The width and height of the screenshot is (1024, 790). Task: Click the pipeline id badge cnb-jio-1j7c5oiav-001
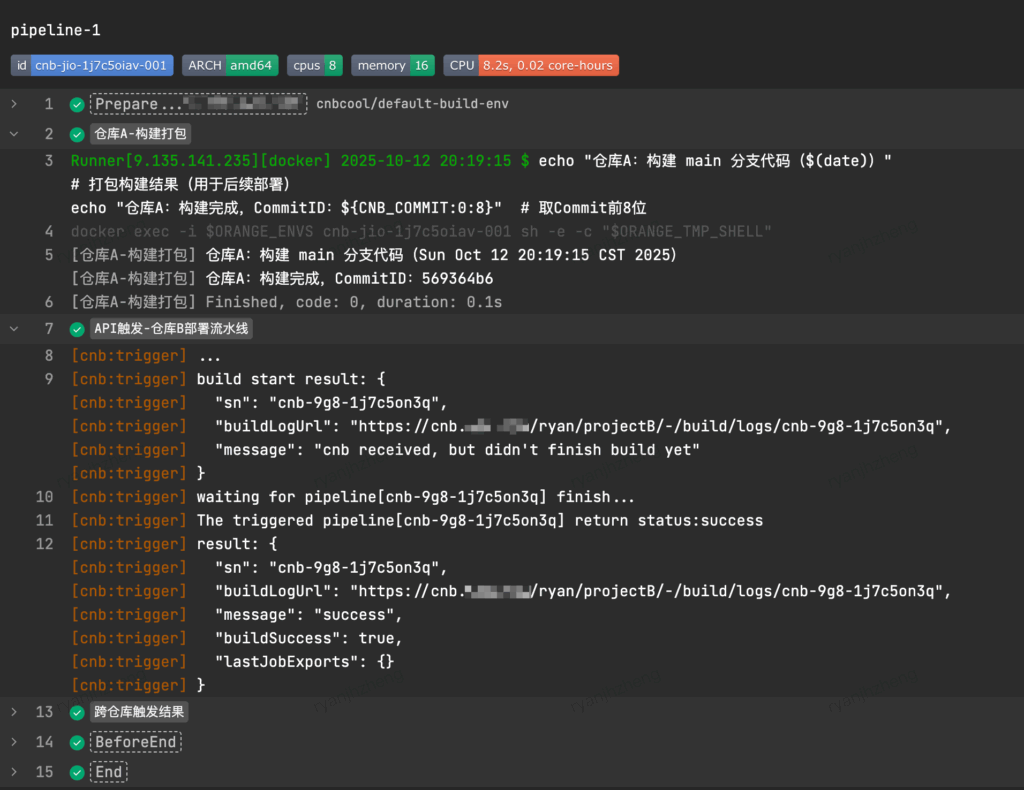click(x=92, y=65)
